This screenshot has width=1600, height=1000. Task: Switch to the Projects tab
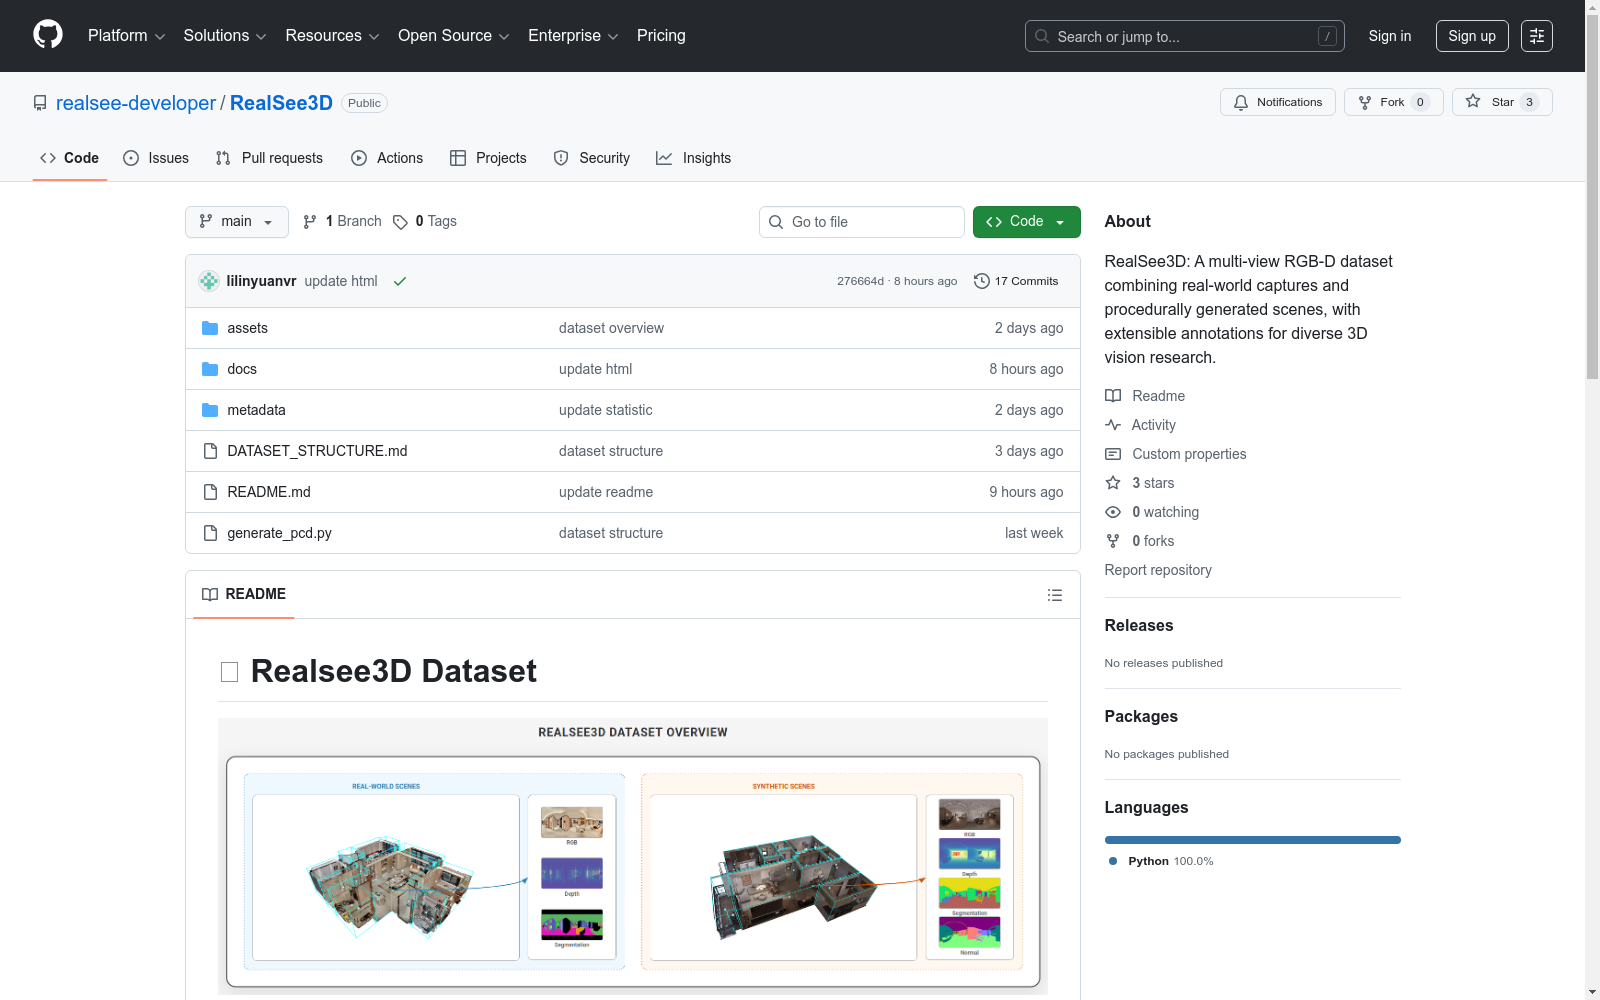[488, 158]
